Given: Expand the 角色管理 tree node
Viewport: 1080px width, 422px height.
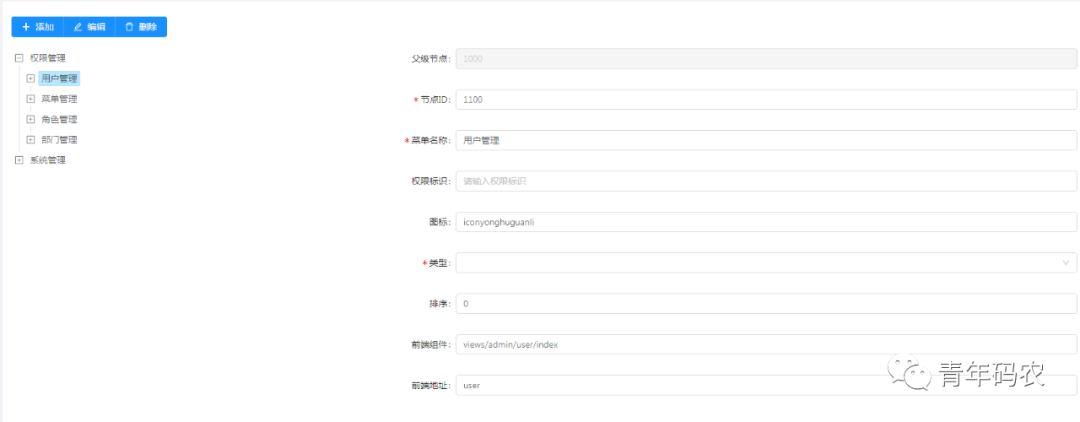Looking at the screenshot, I should tap(30, 119).
